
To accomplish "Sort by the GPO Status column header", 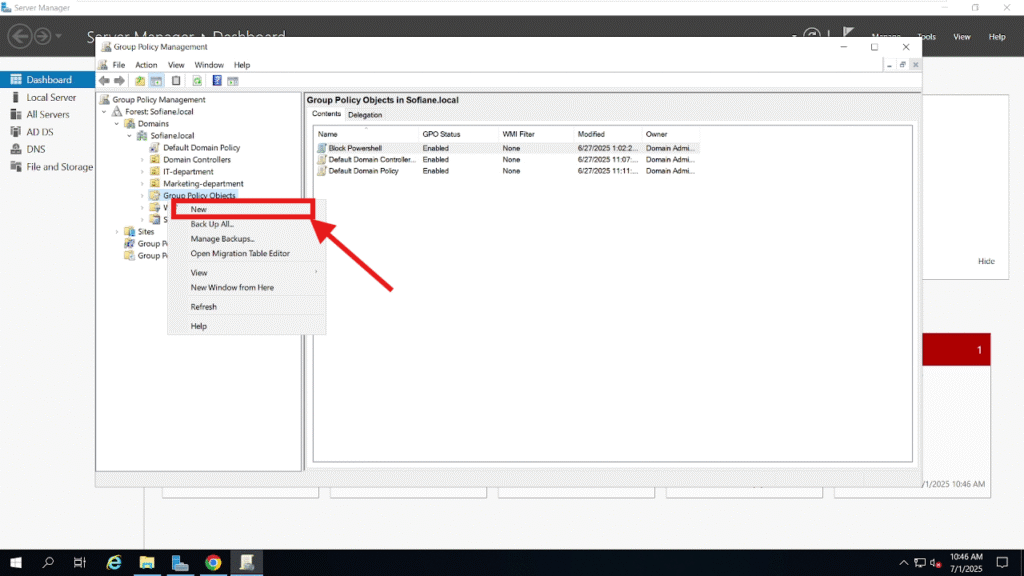I will (x=458, y=135).
